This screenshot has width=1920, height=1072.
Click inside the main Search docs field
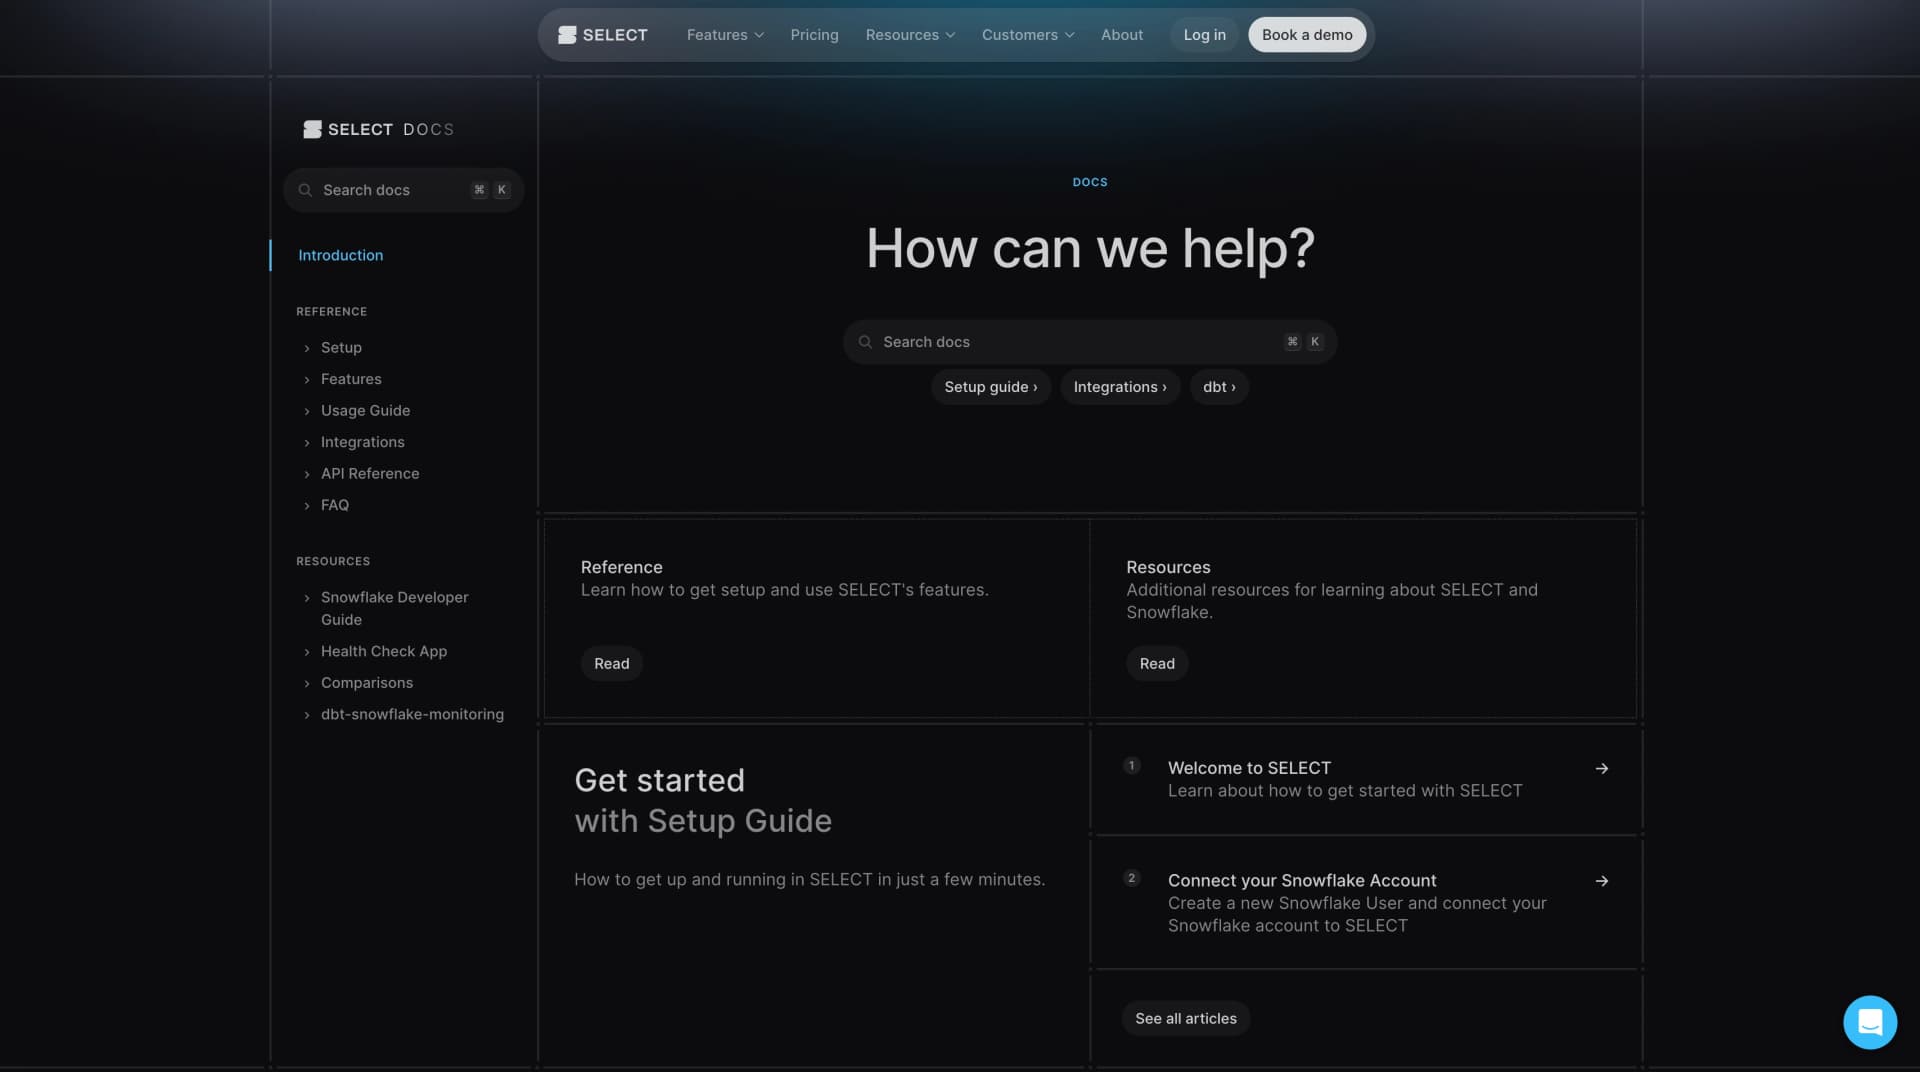pyautogui.click(x=1060, y=341)
